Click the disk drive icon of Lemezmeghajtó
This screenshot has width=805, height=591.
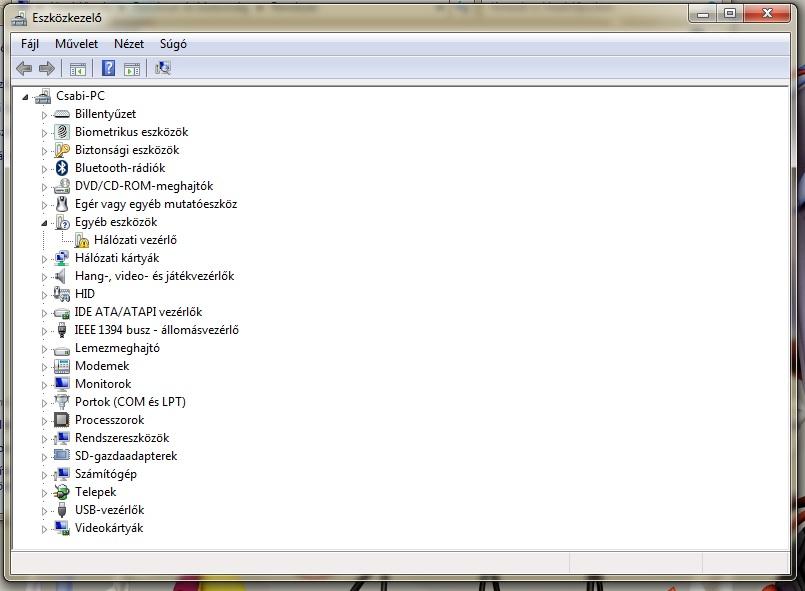point(62,351)
